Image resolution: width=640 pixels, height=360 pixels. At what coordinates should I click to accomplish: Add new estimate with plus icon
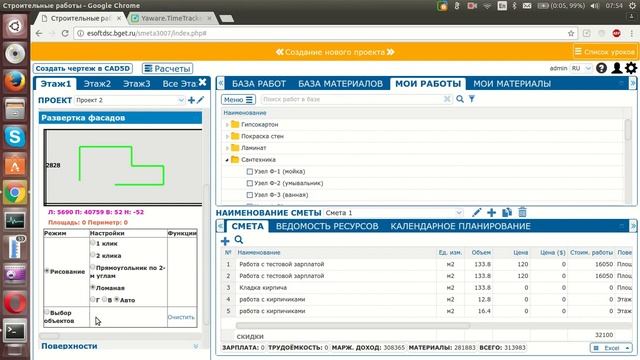point(491,213)
